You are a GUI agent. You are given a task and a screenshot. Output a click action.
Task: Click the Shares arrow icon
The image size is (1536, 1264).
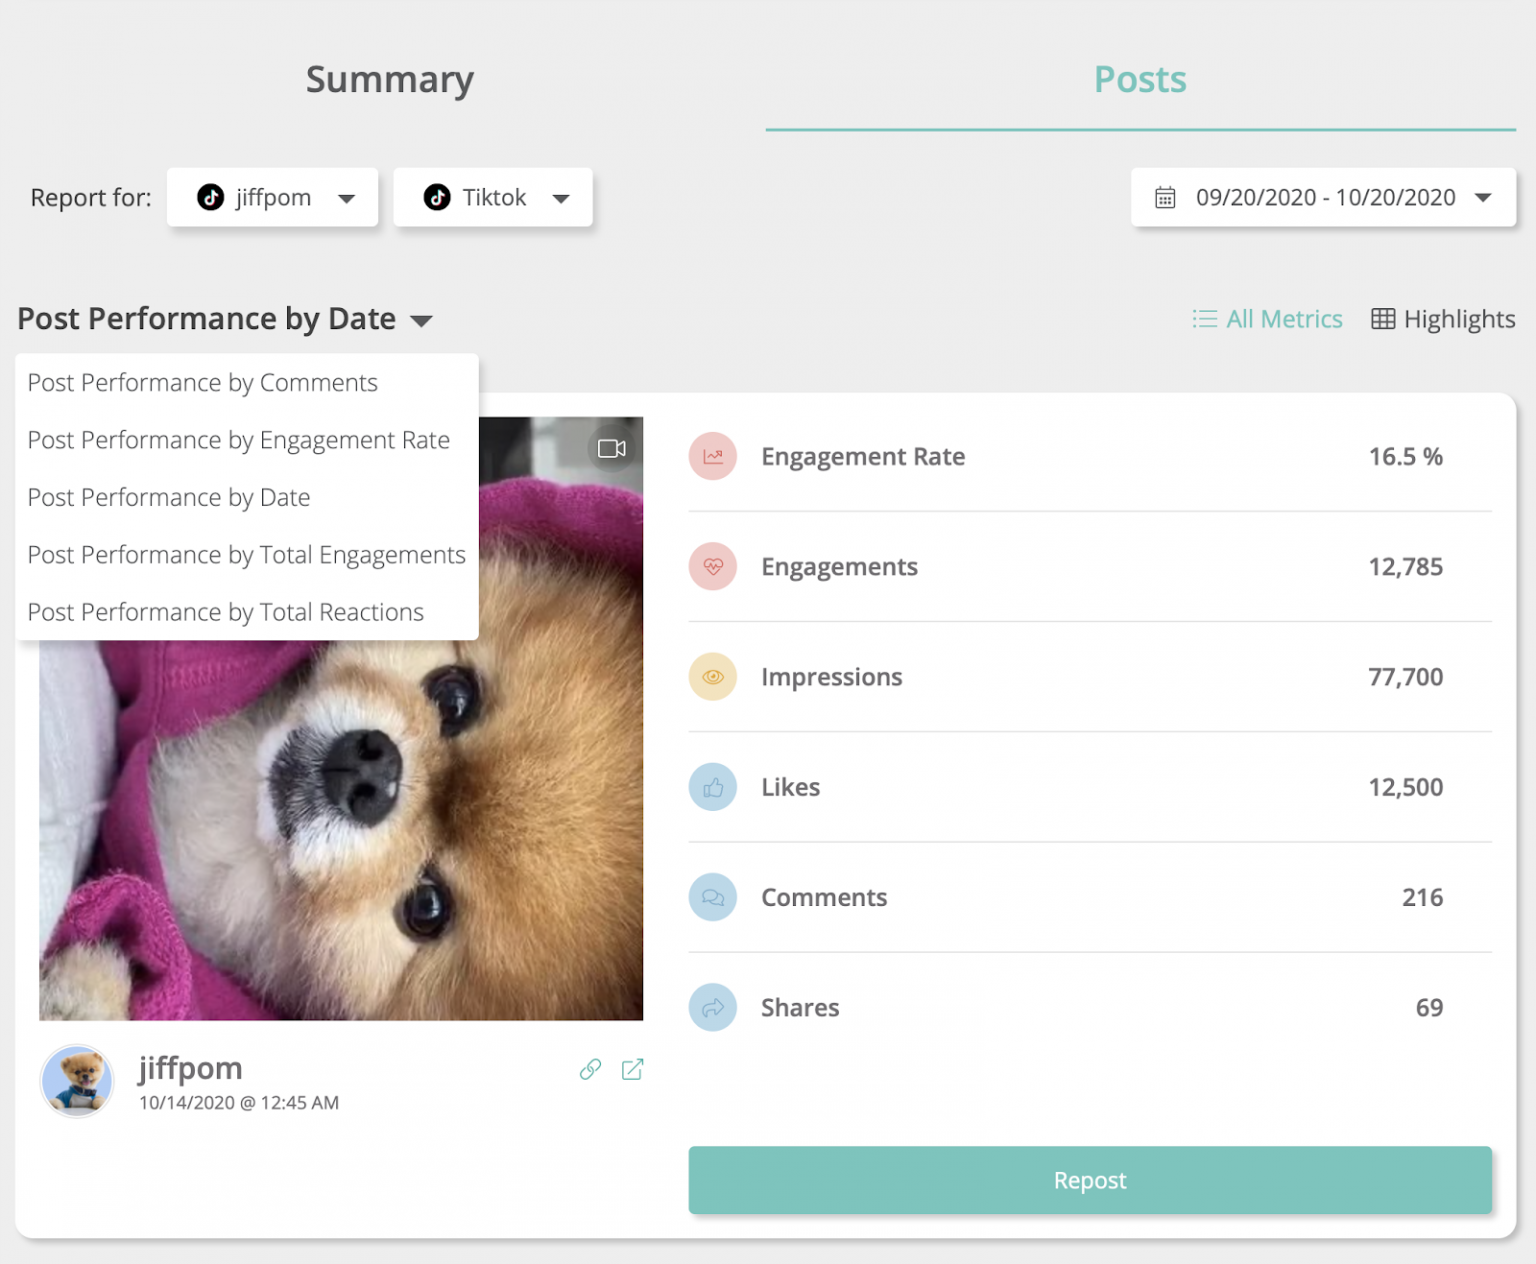pos(713,1007)
